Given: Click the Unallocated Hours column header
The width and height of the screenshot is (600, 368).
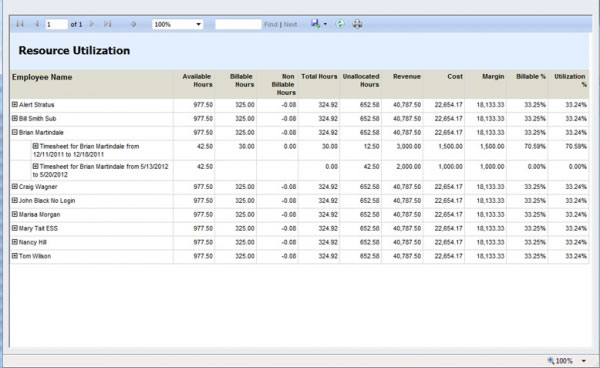Looking at the screenshot, I should (361, 80).
